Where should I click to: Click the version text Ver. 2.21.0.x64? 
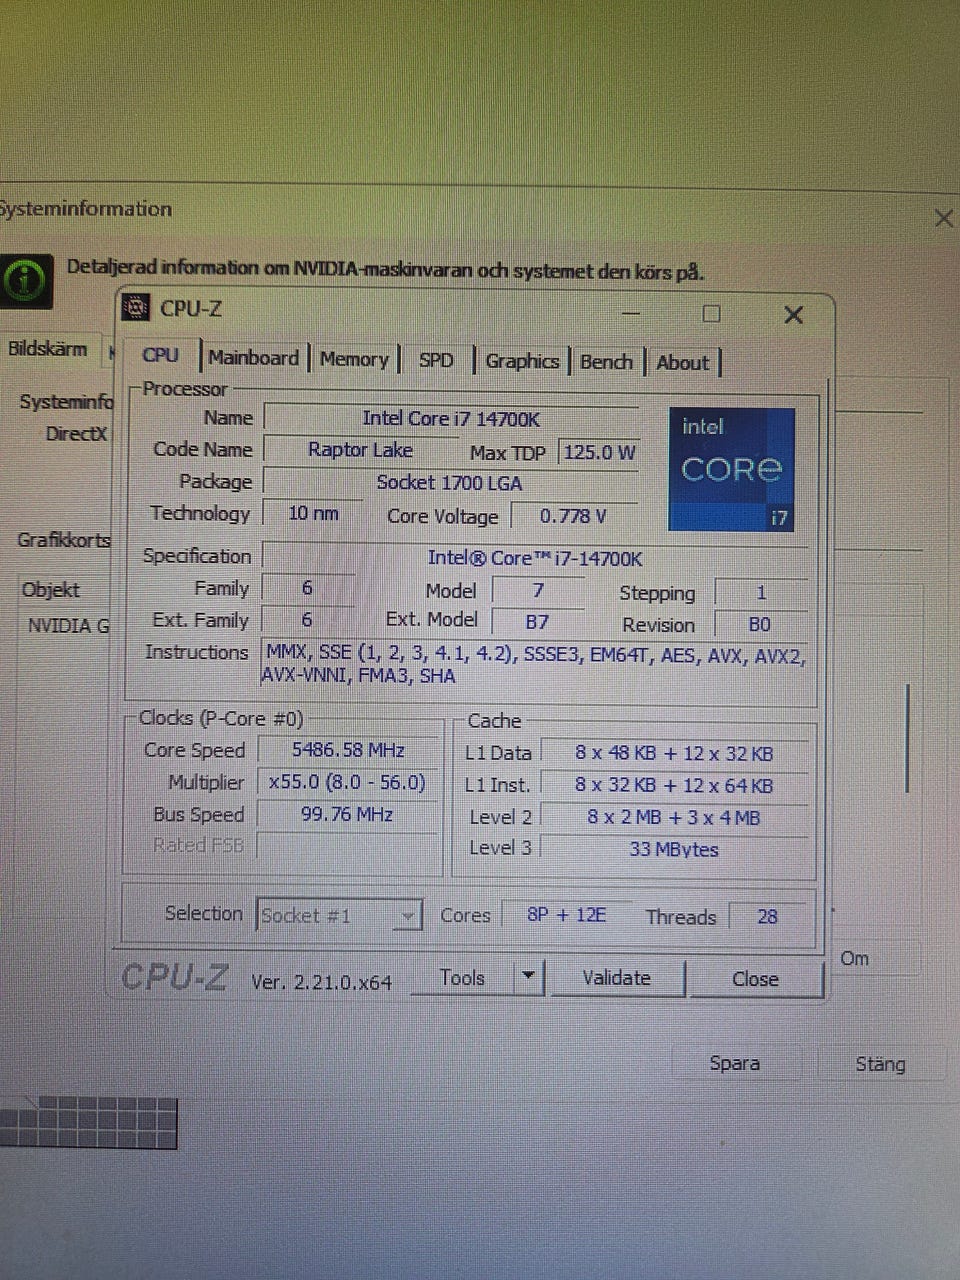click(x=321, y=982)
